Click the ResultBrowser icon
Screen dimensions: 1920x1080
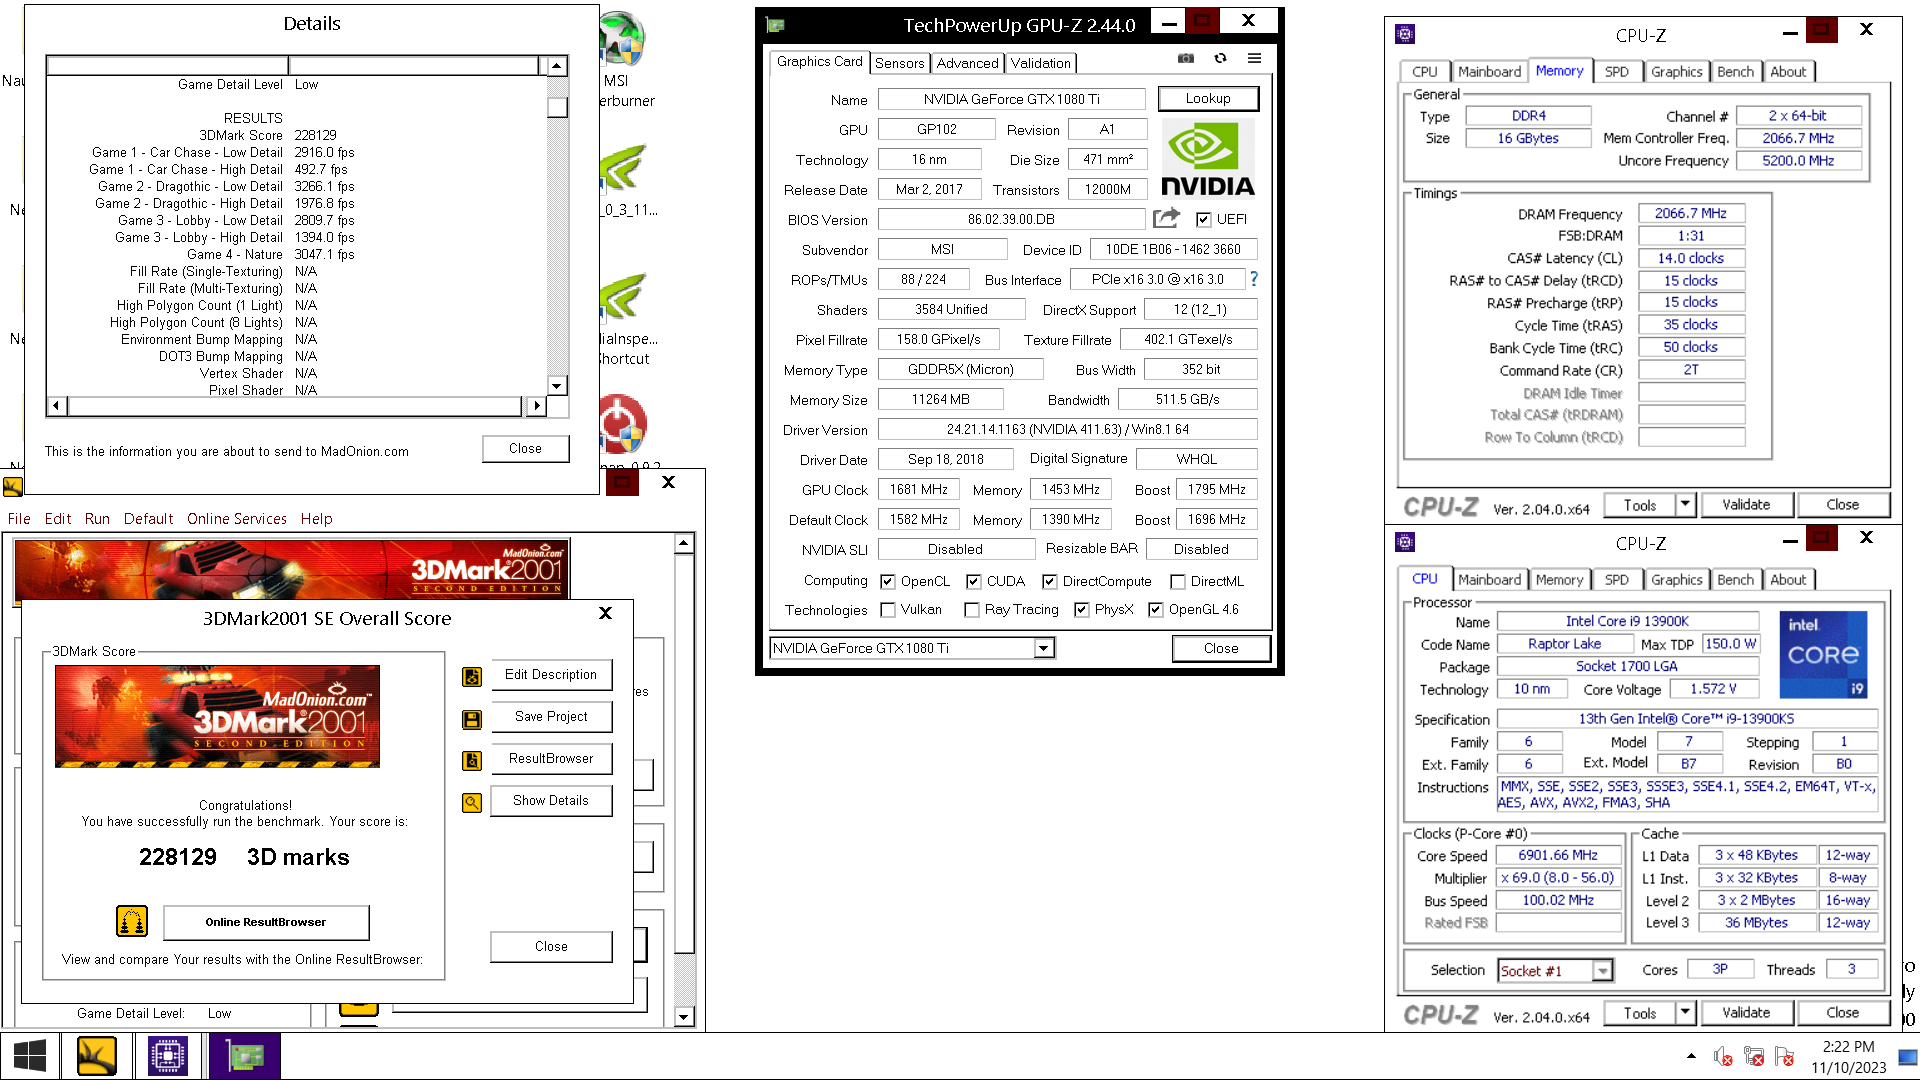click(x=472, y=761)
